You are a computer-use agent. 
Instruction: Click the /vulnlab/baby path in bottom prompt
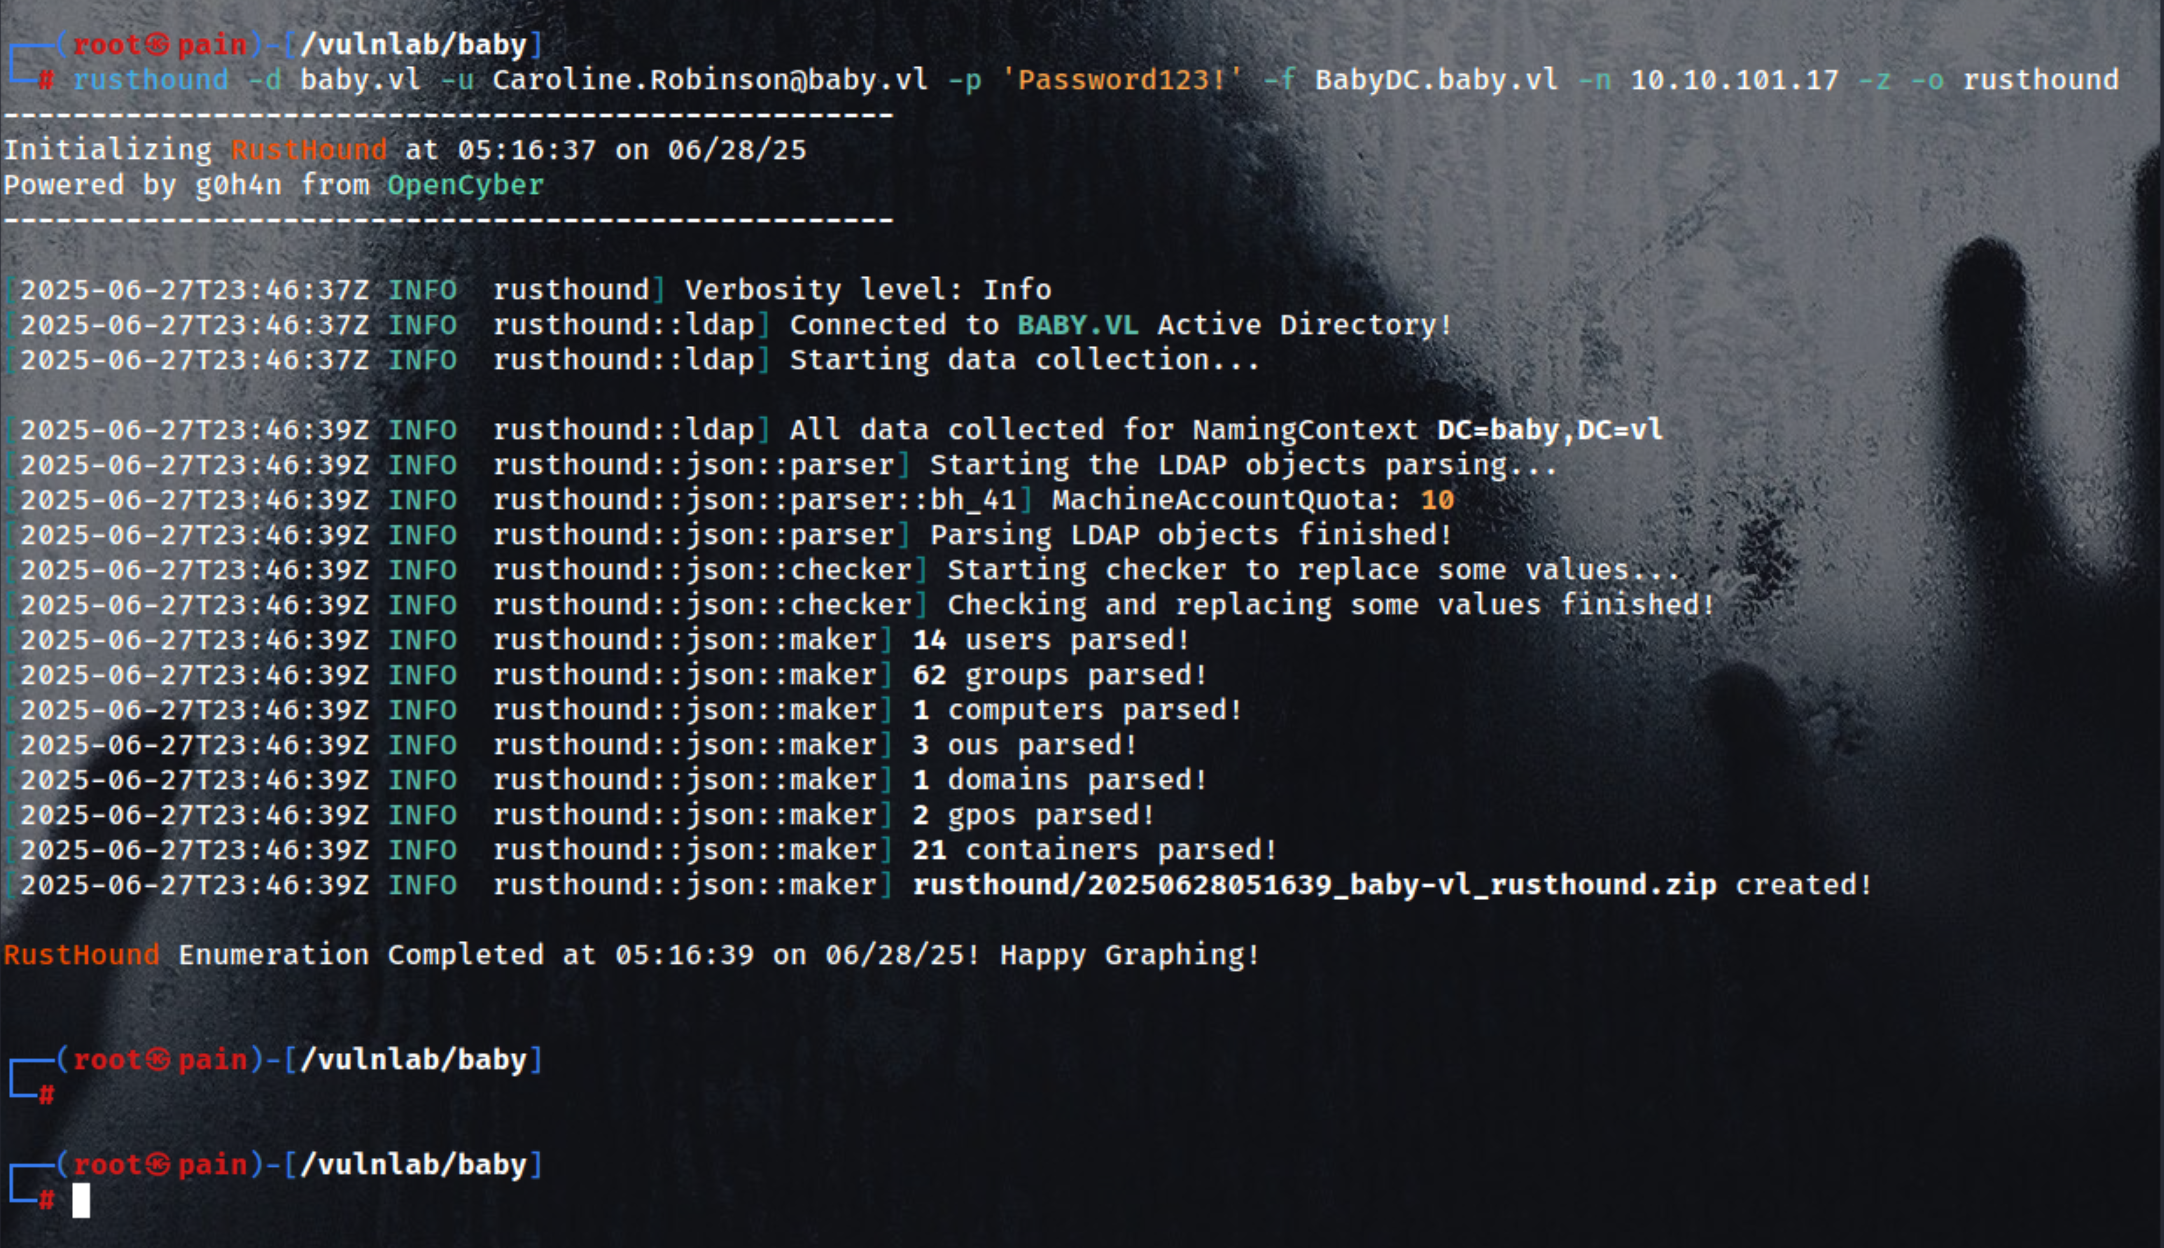tap(413, 1165)
